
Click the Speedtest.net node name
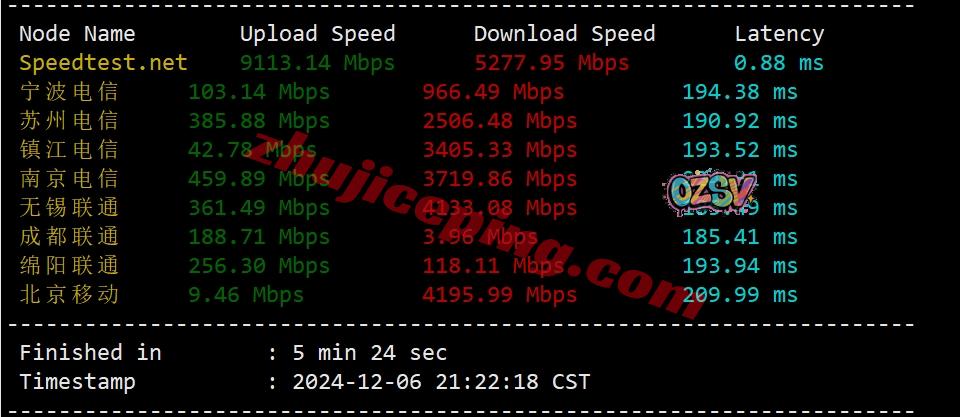[x=103, y=62]
